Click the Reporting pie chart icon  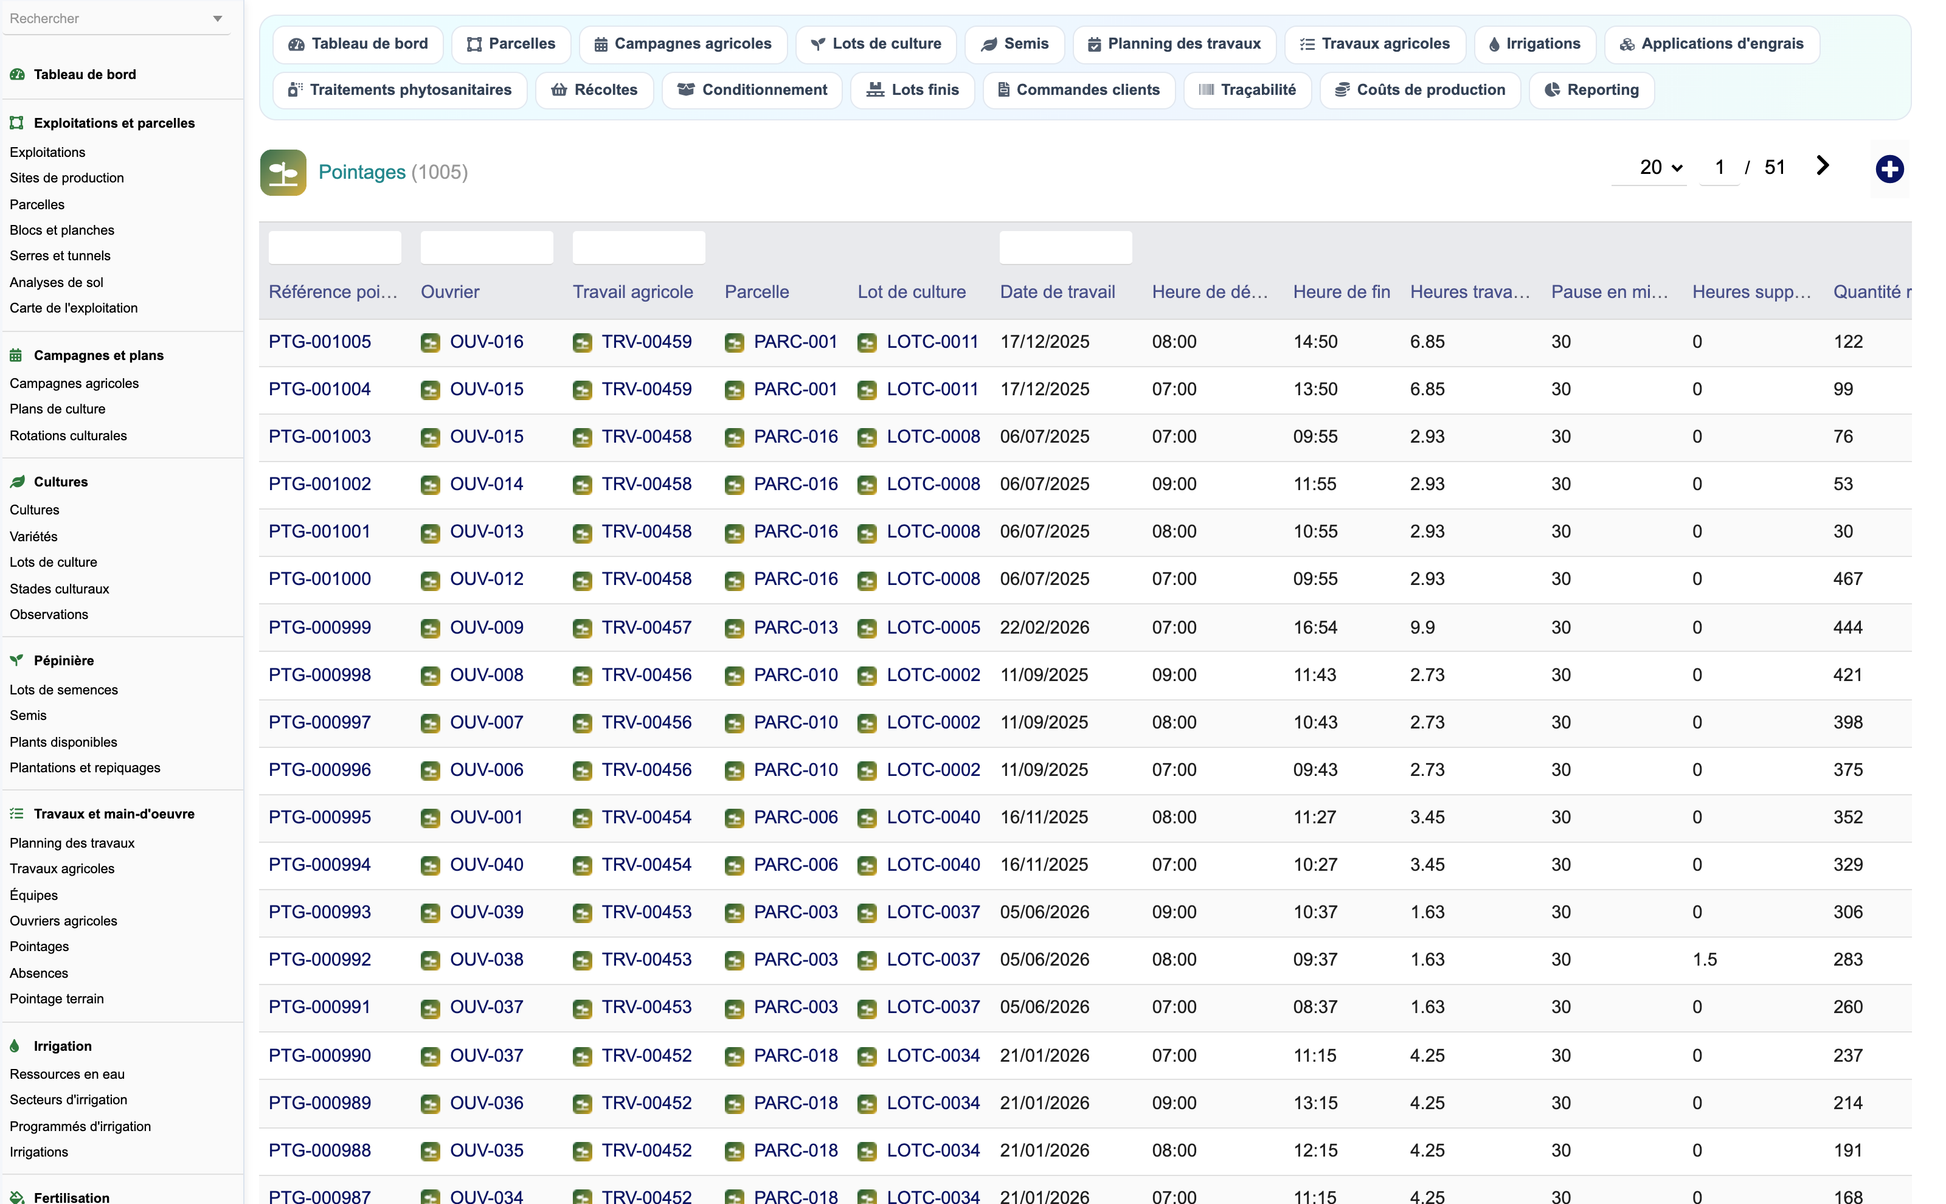tap(1552, 90)
